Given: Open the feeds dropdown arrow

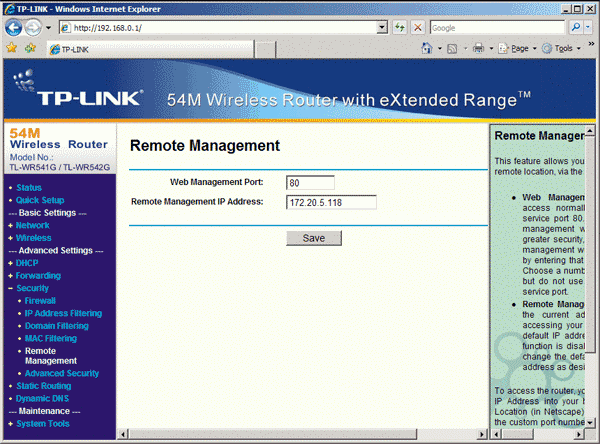Looking at the screenshot, I should 466,49.
